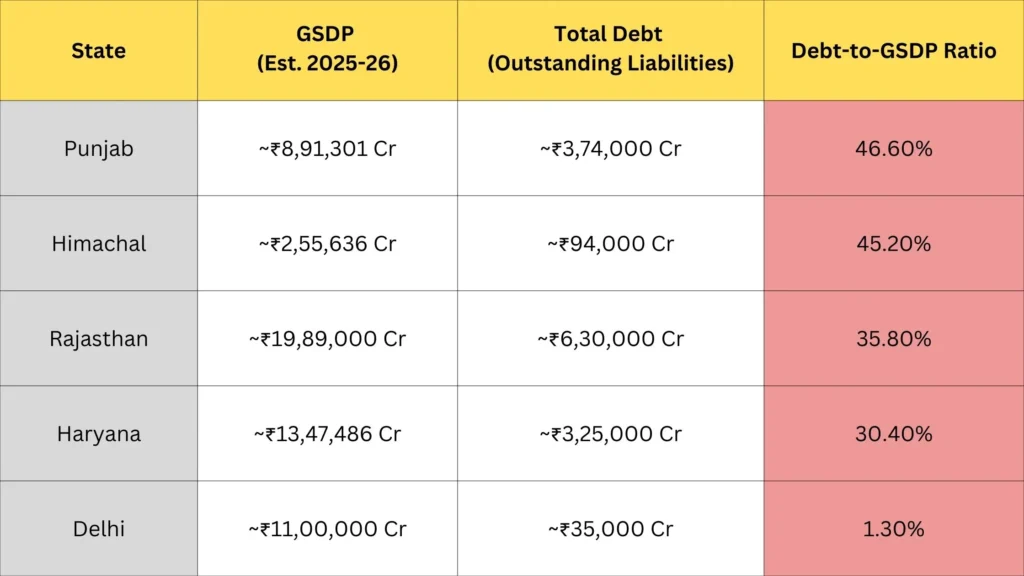Click the red 46.60% ratio cell
This screenshot has width=1024, height=576.
[893, 149]
